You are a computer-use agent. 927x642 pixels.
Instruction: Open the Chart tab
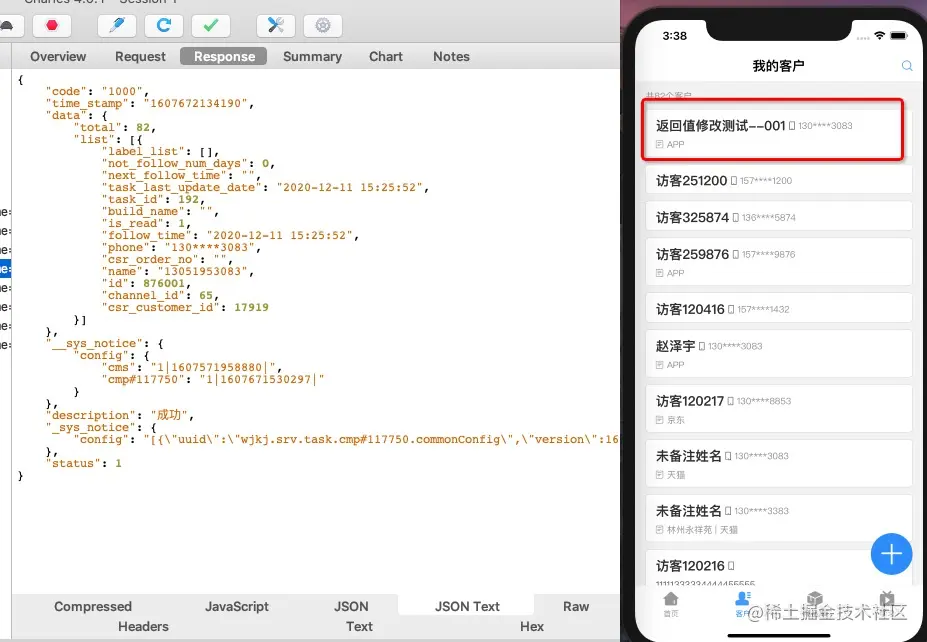(x=385, y=57)
